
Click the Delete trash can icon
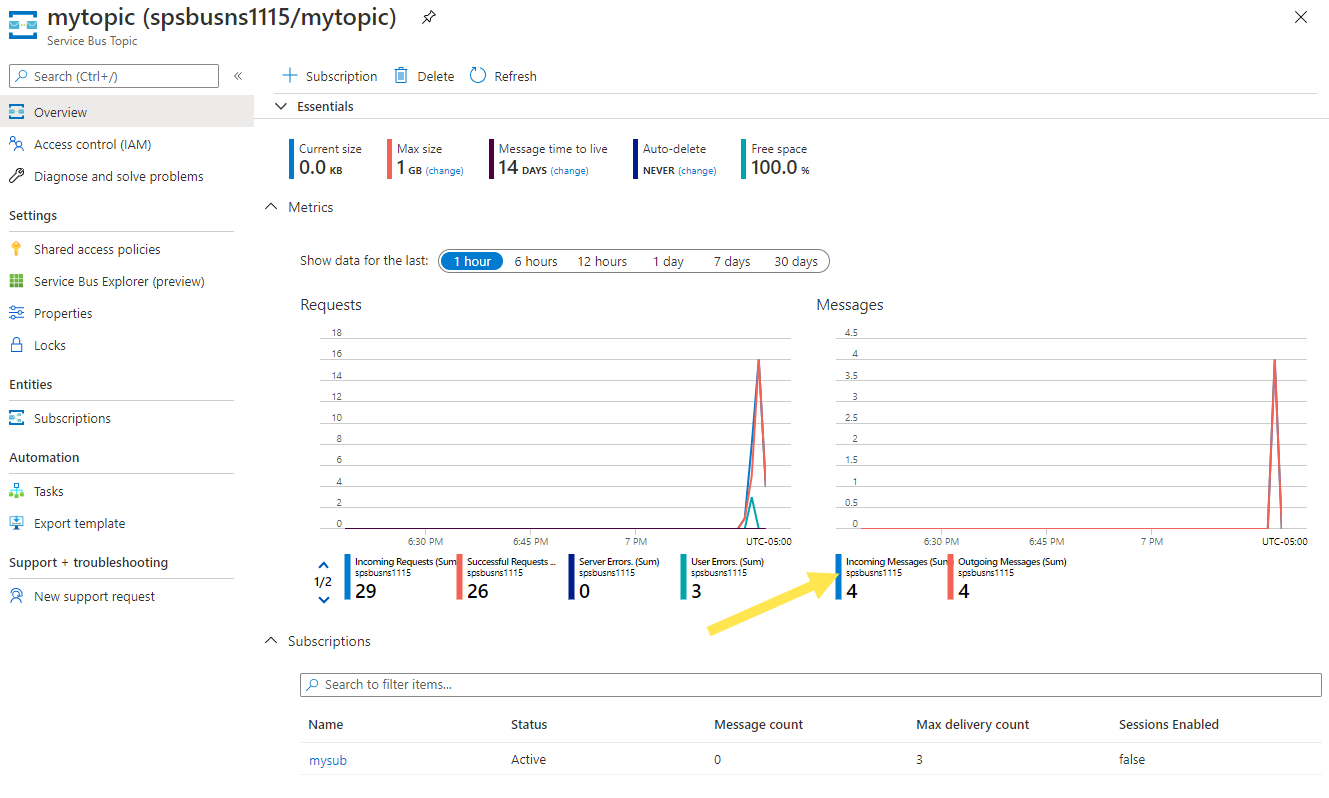(401, 76)
